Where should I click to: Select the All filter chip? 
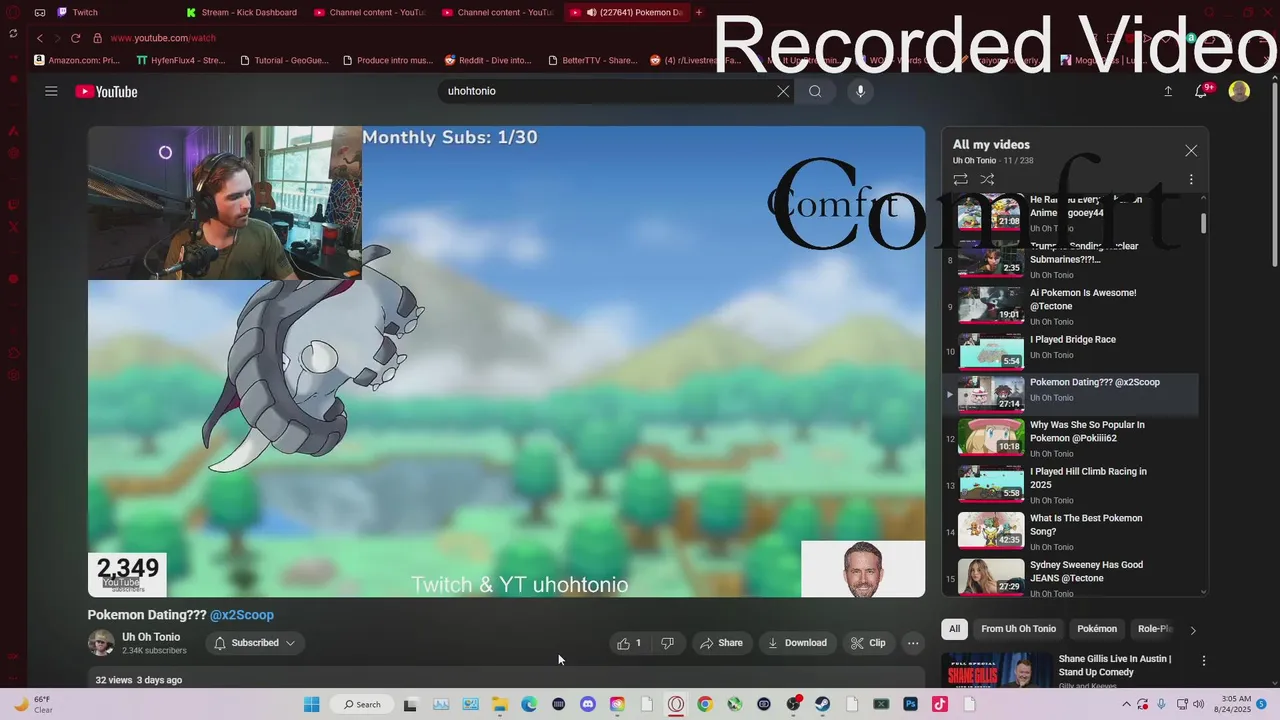(x=955, y=629)
